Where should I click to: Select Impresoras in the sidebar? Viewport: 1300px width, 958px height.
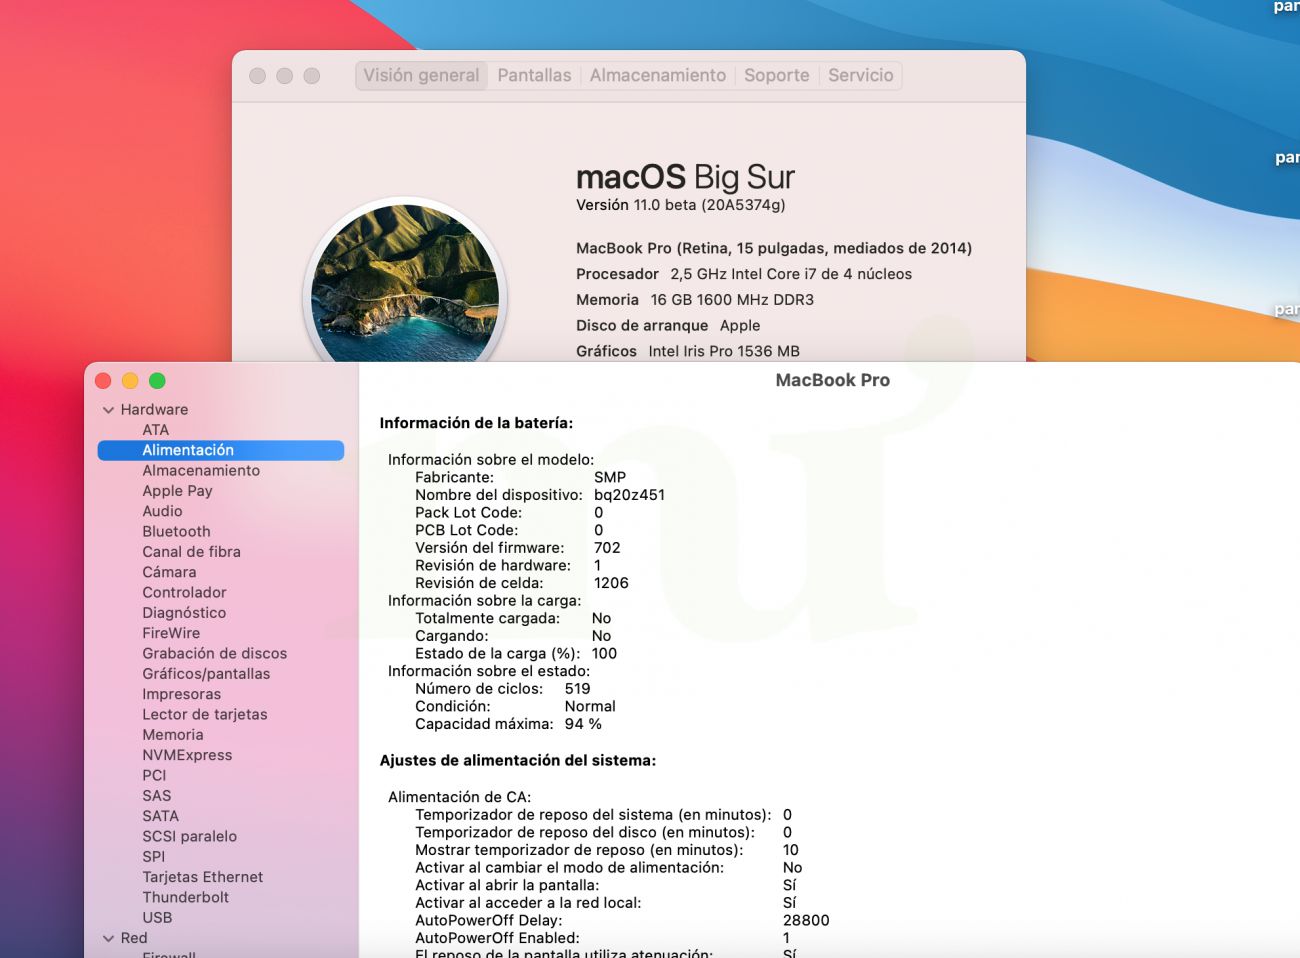pos(181,694)
